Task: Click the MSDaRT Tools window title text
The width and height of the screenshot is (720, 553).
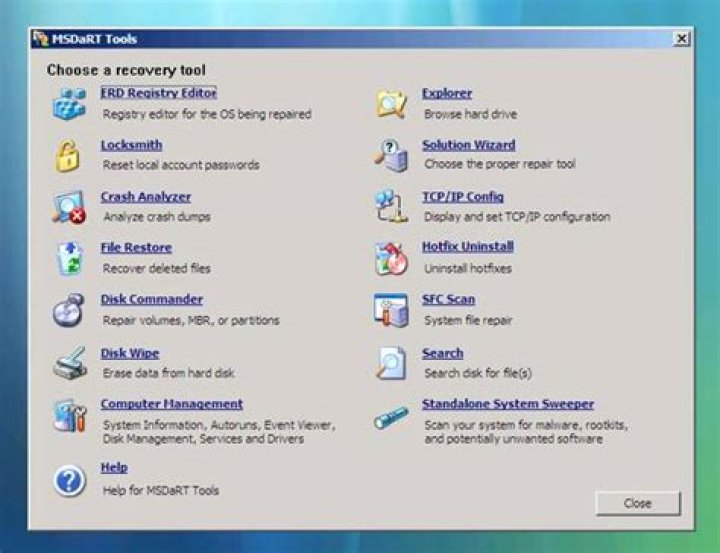Action: (94, 39)
